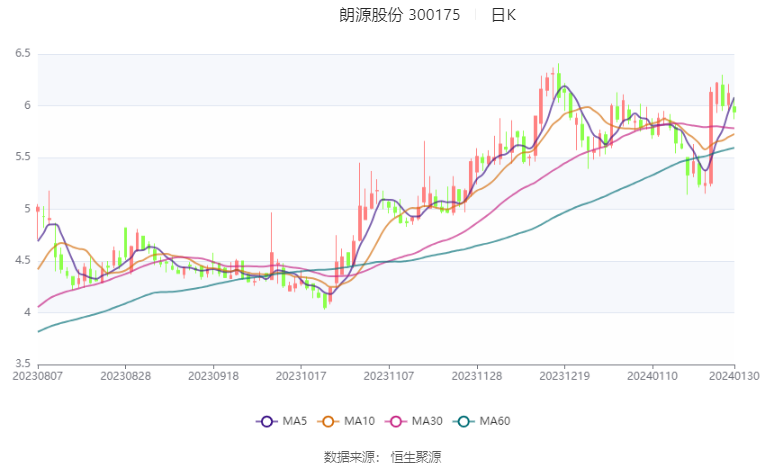Hide the MA60 series via label
The height and width of the screenshot is (465, 765).
(495, 421)
